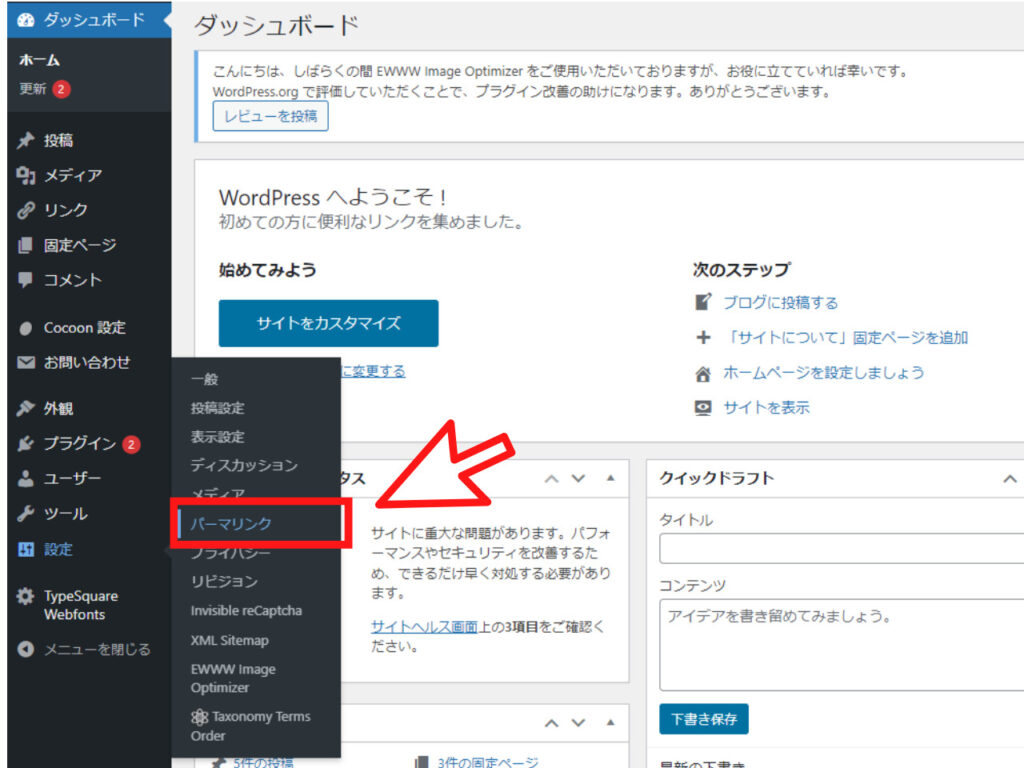Click the media icon beside メディア
This screenshot has width=1024, height=768.
click(25, 175)
